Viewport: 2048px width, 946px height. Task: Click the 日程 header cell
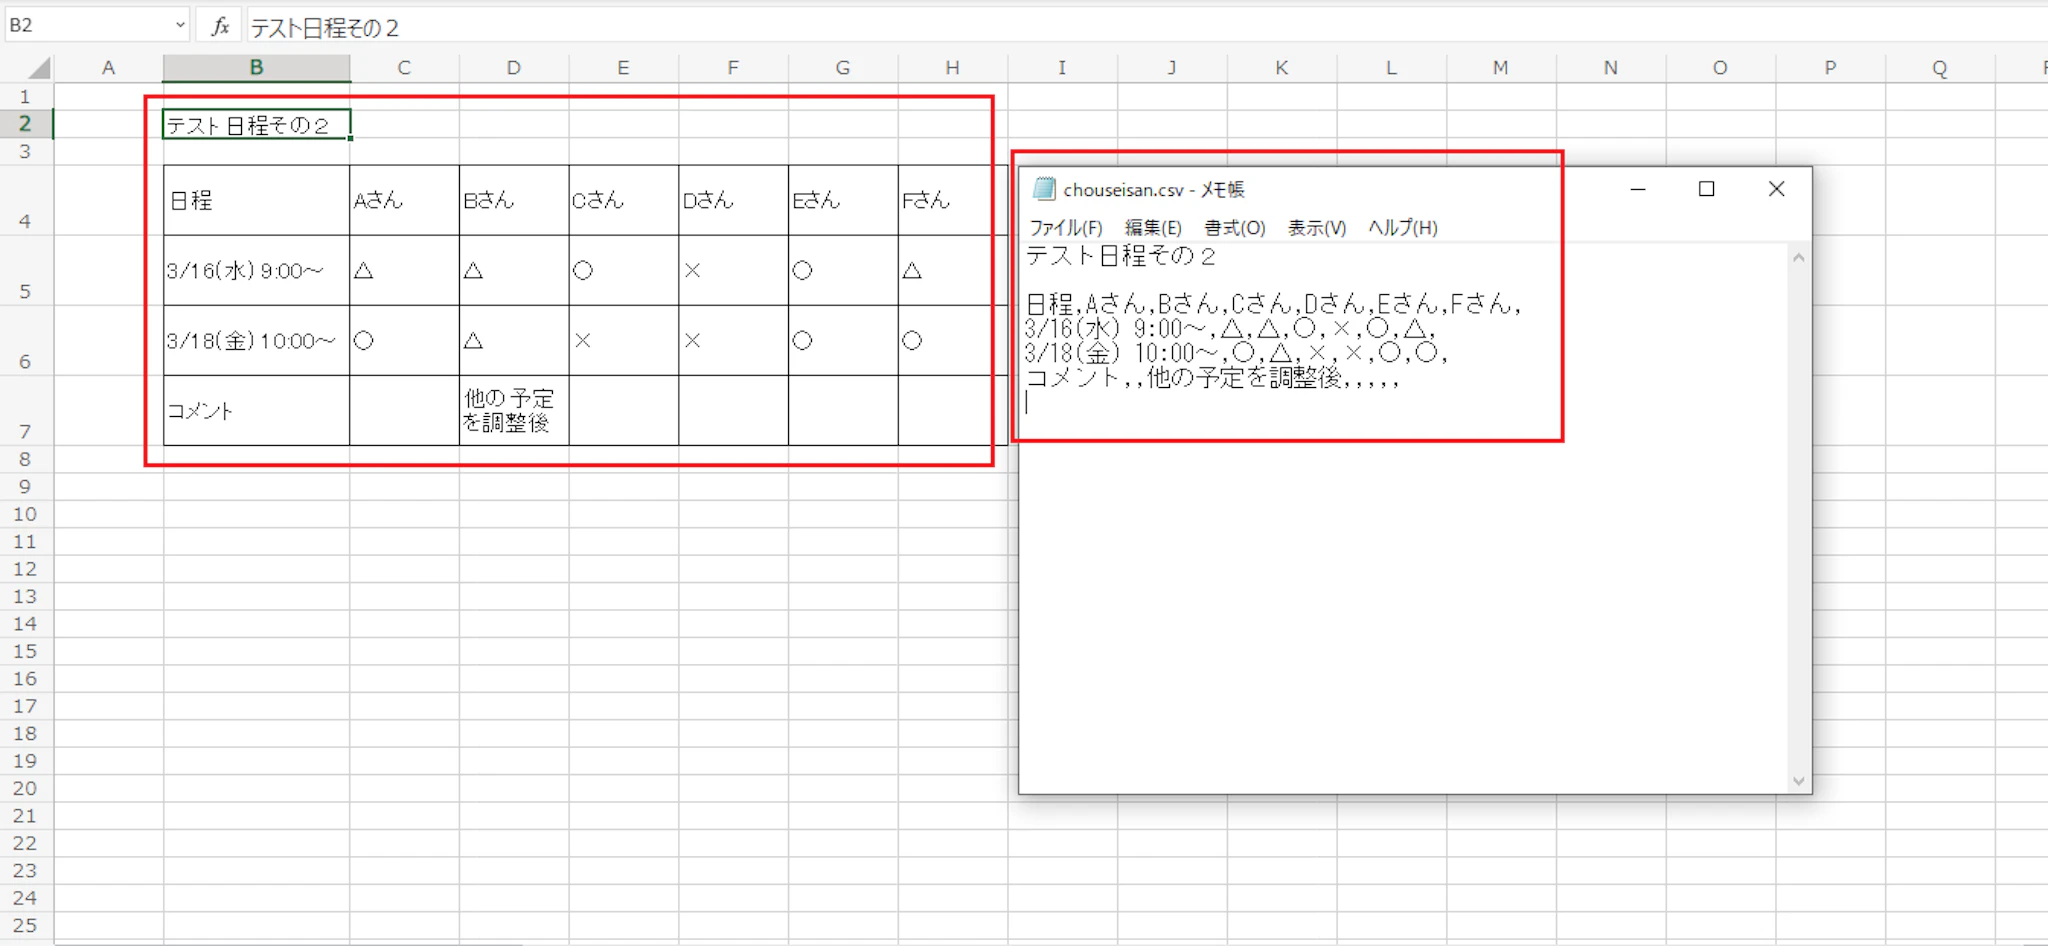(256, 200)
